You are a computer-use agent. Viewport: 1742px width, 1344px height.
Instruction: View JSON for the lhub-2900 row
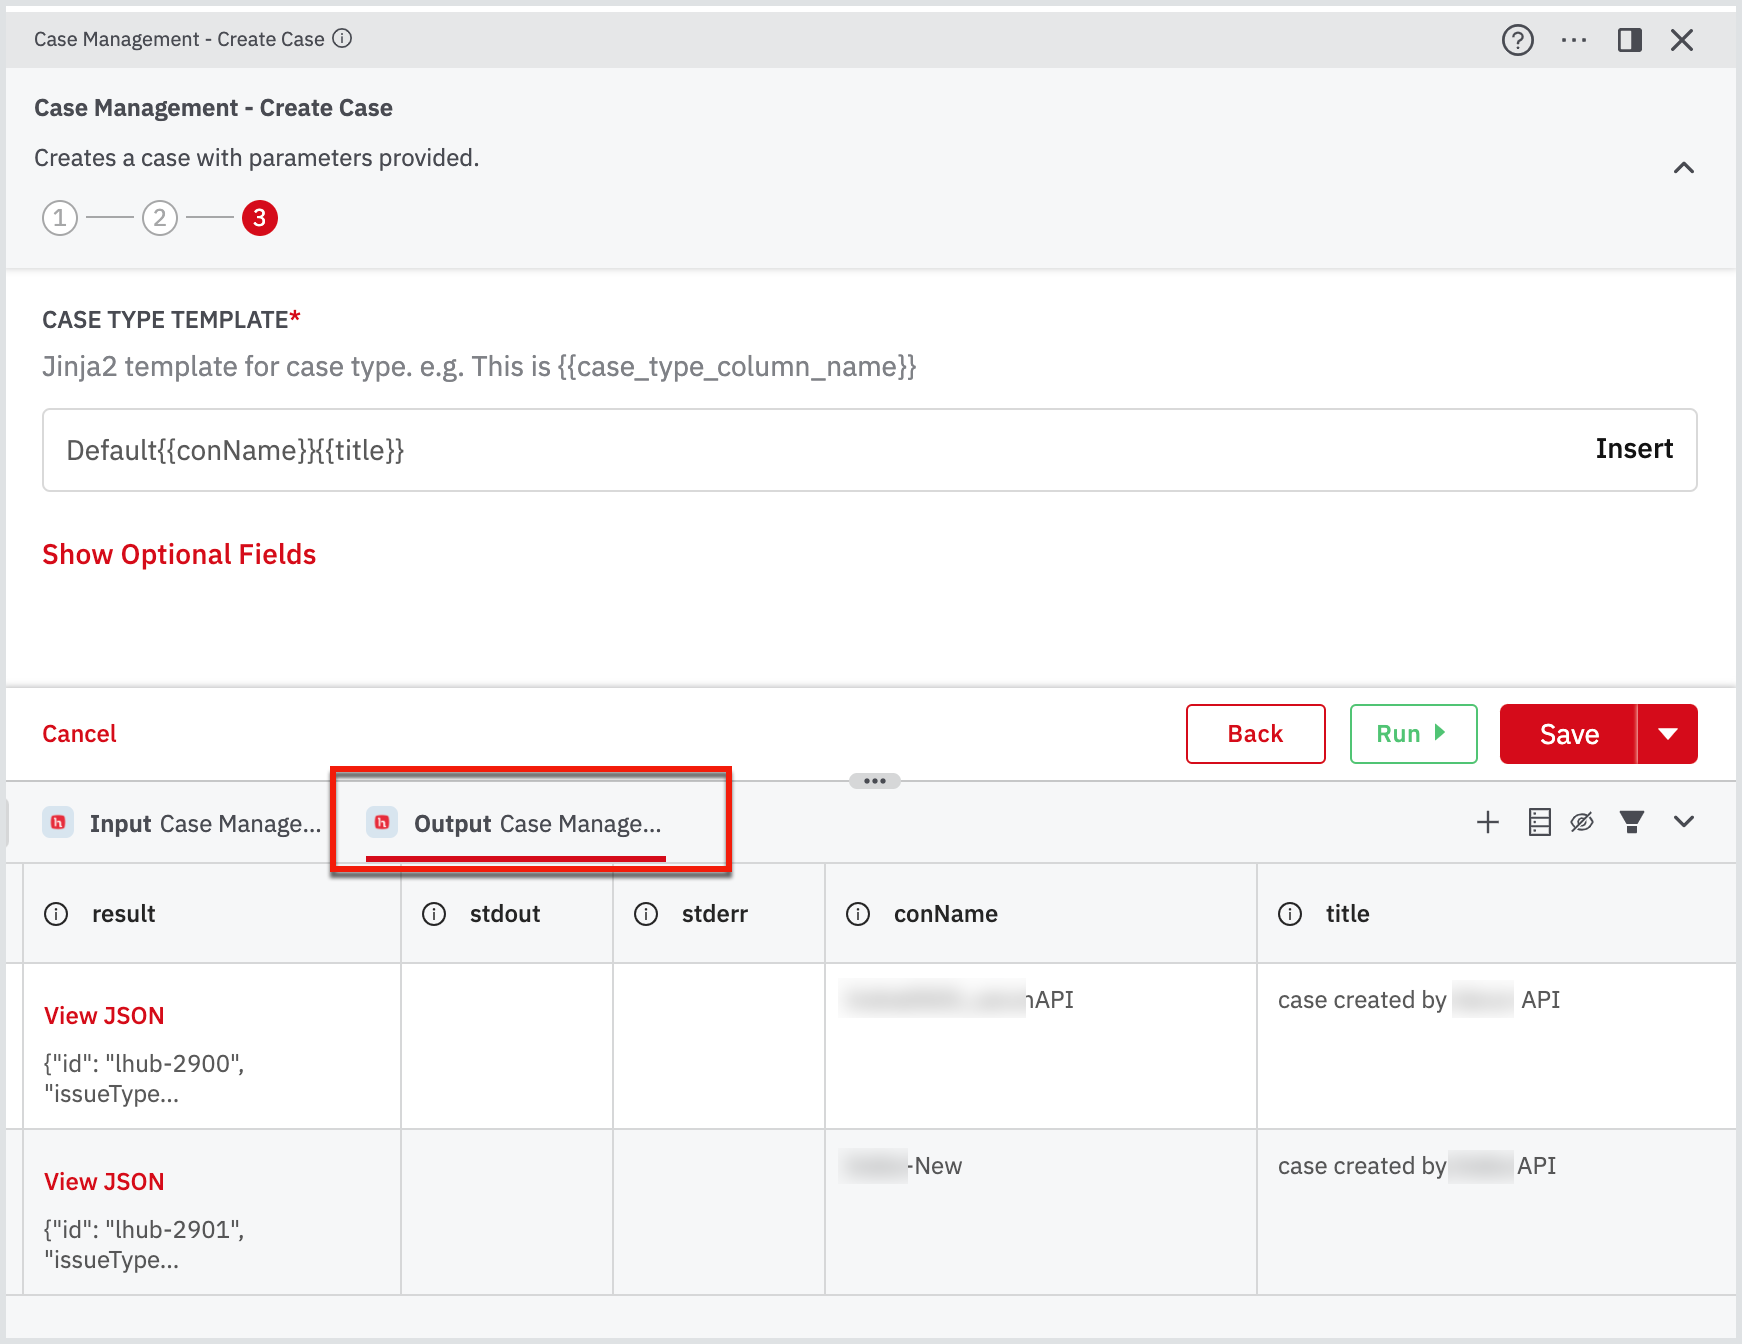pos(104,1016)
